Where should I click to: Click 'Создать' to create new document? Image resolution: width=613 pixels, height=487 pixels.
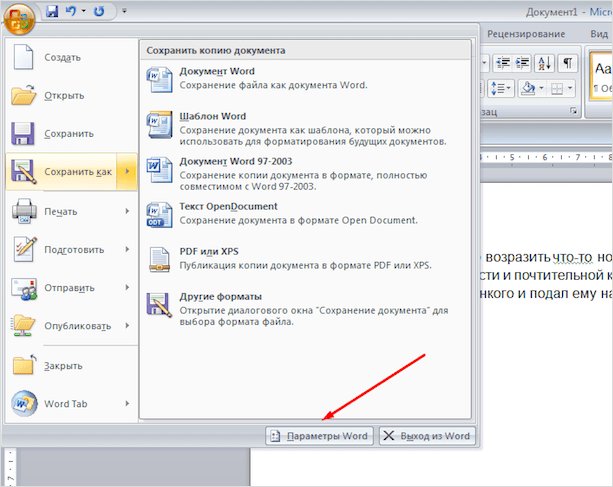click(x=62, y=57)
